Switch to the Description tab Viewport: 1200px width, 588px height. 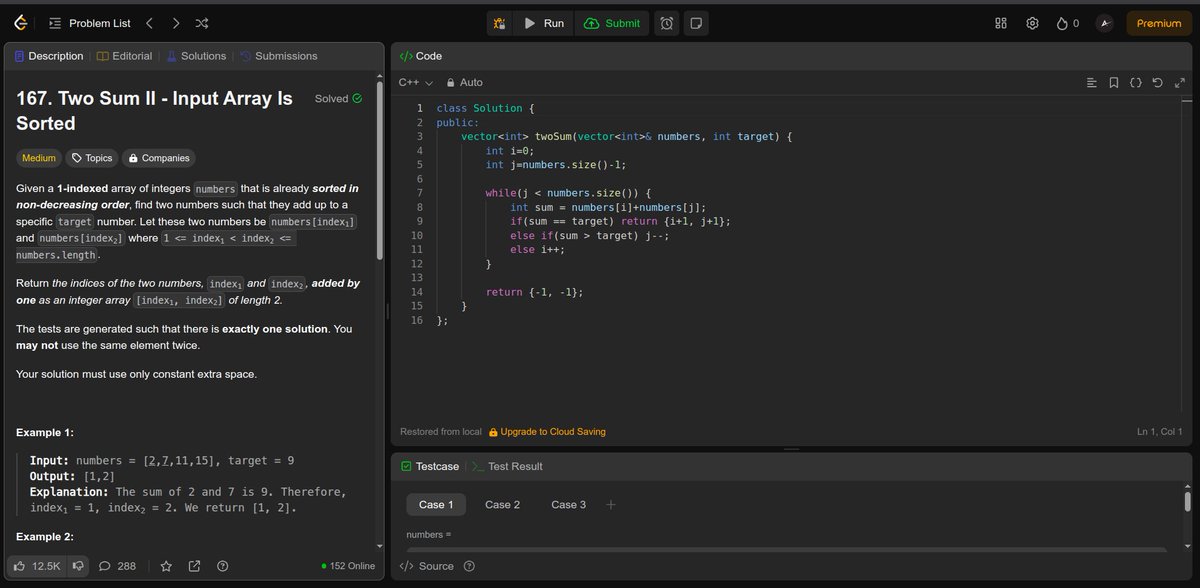49,56
